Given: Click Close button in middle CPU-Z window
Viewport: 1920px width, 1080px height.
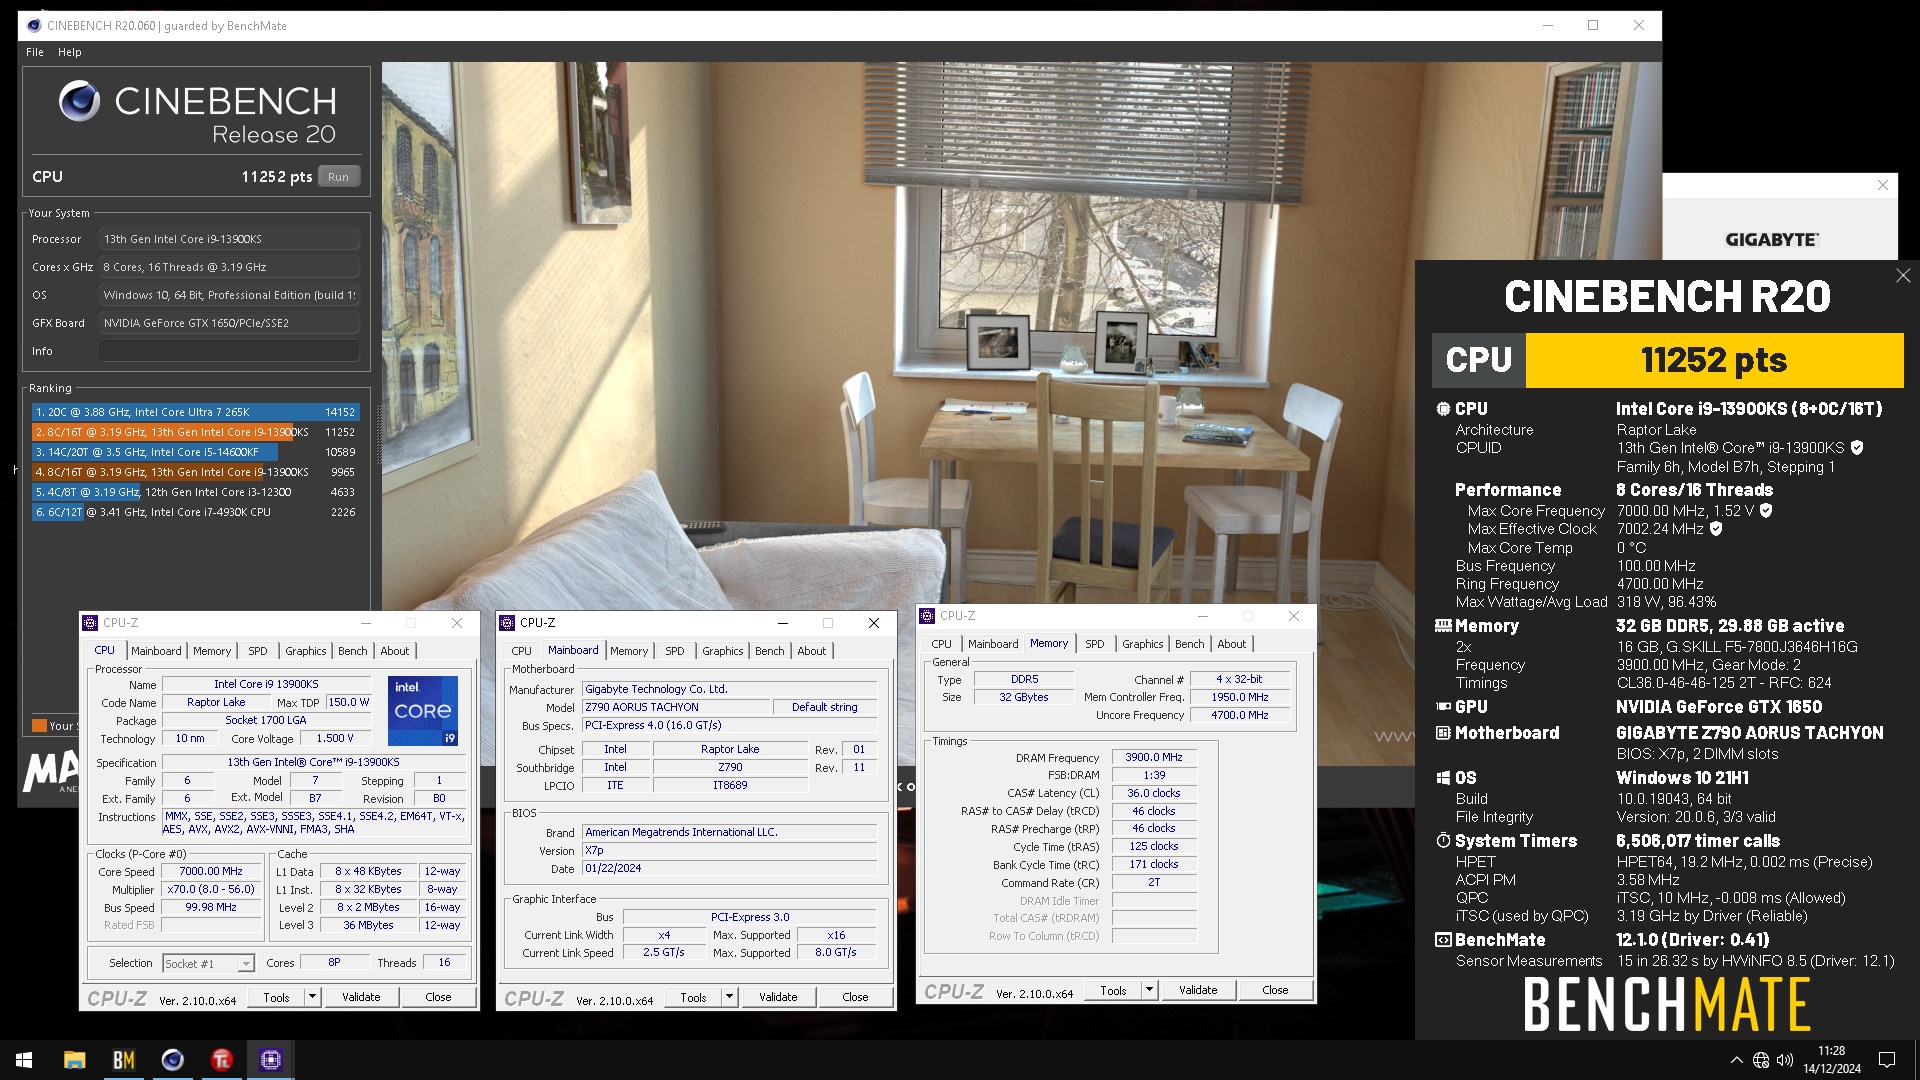Looking at the screenshot, I should coord(855,997).
